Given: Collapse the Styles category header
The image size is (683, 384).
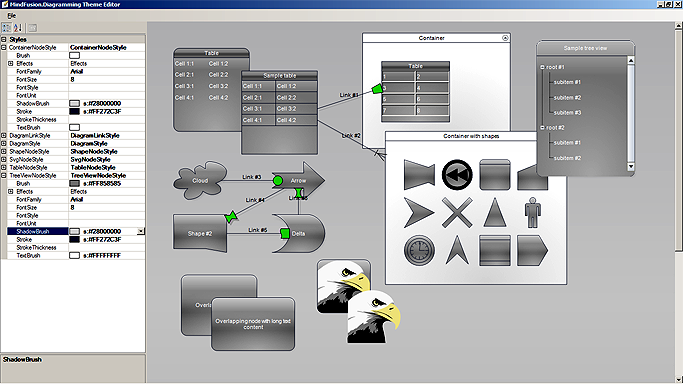Looking at the screenshot, I should tap(3, 39).
